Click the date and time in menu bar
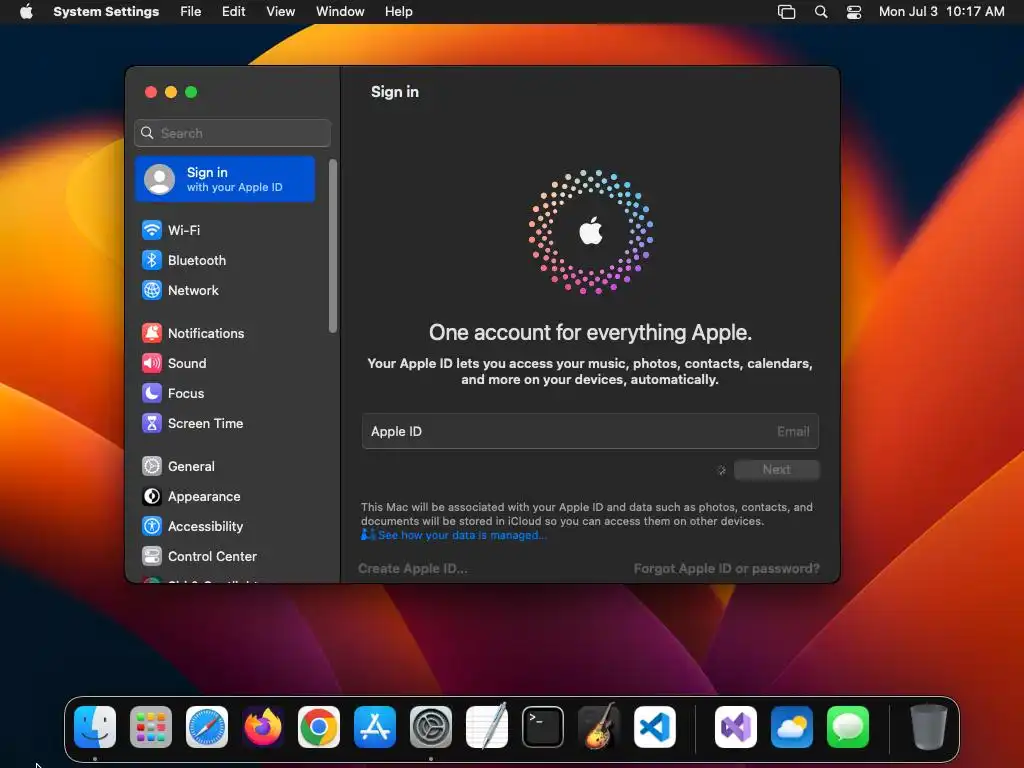Viewport: 1024px width, 768px height. tap(941, 12)
